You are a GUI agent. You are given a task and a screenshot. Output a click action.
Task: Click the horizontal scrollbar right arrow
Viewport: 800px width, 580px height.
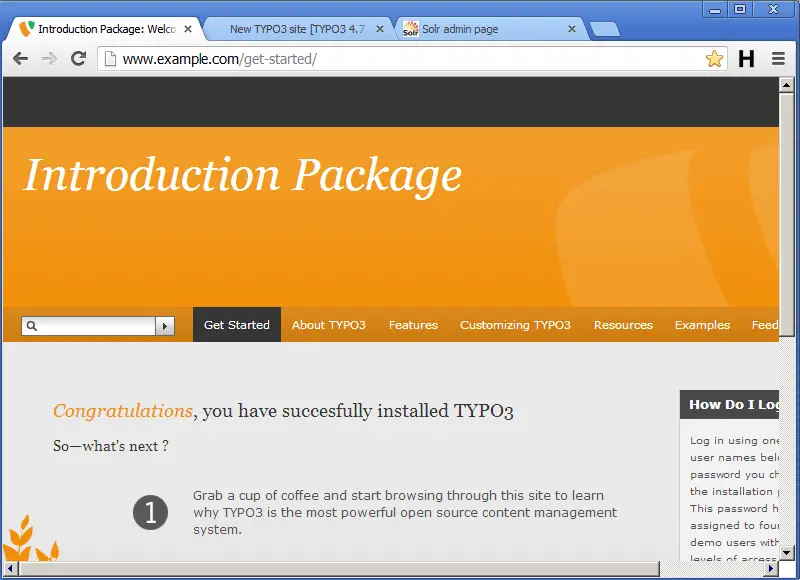[x=771, y=568]
